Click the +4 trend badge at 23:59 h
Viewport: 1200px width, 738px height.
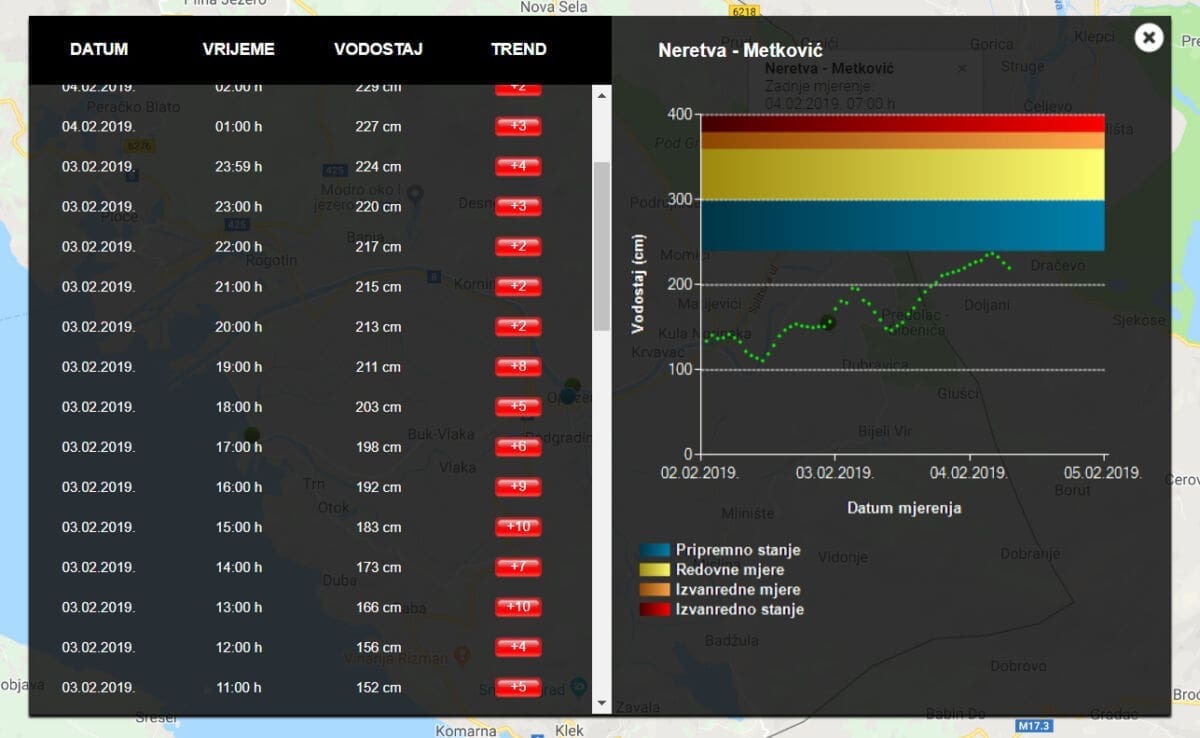518,166
